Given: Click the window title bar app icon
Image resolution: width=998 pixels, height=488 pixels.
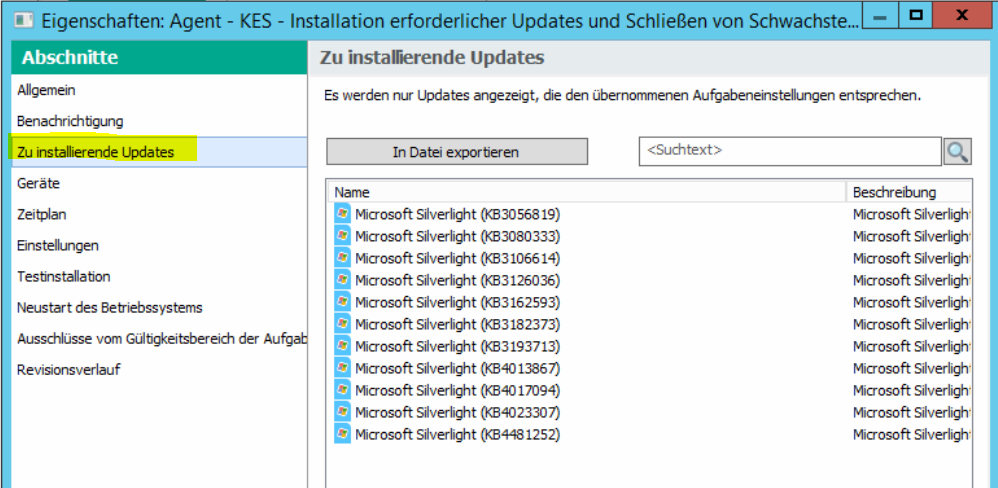Looking at the screenshot, I should [24, 19].
